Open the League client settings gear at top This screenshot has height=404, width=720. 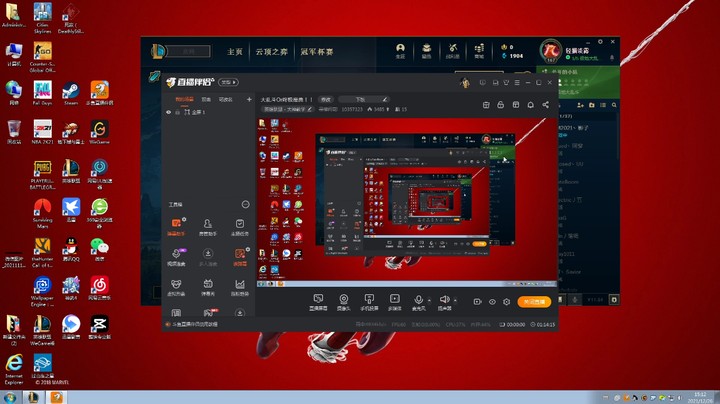[600, 41]
